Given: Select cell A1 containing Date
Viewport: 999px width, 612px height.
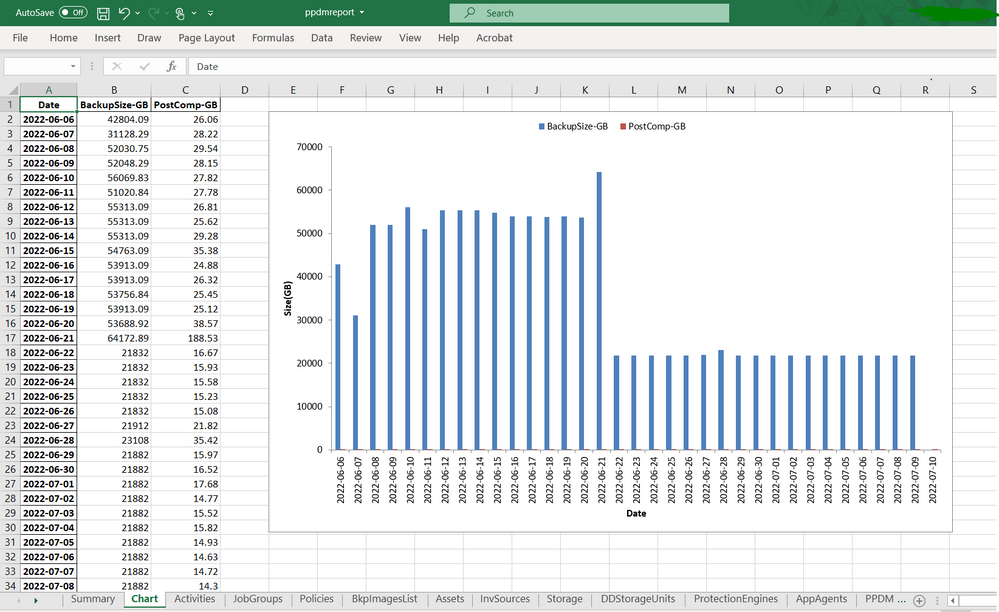Looking at the screenshot, I should (48, 104).
